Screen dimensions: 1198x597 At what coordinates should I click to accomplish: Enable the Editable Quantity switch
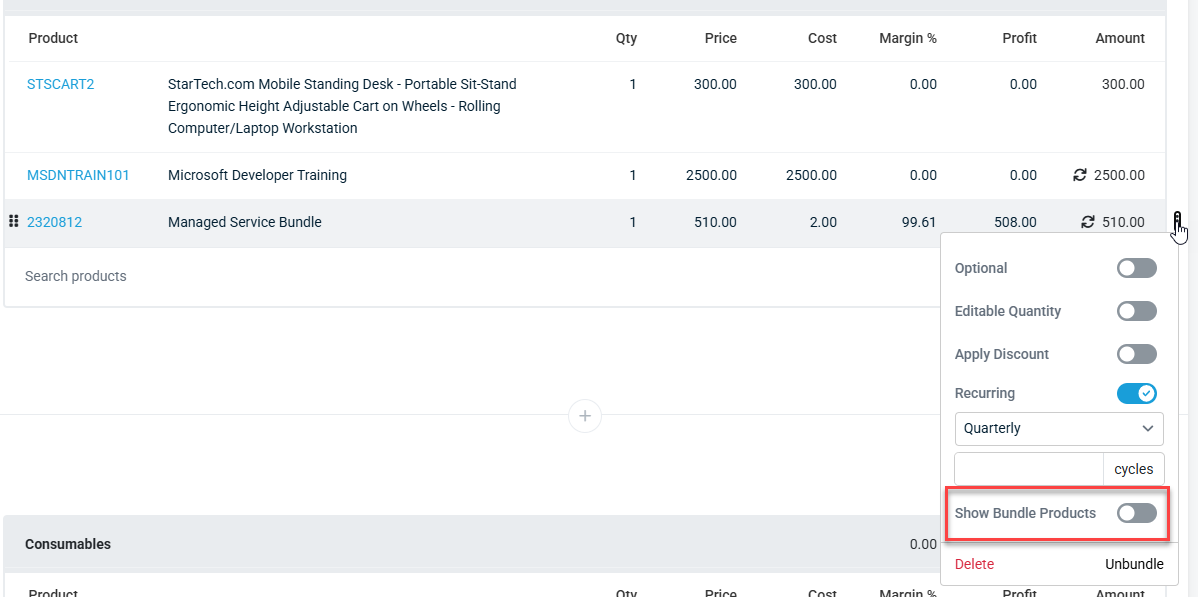(1137, 311)
